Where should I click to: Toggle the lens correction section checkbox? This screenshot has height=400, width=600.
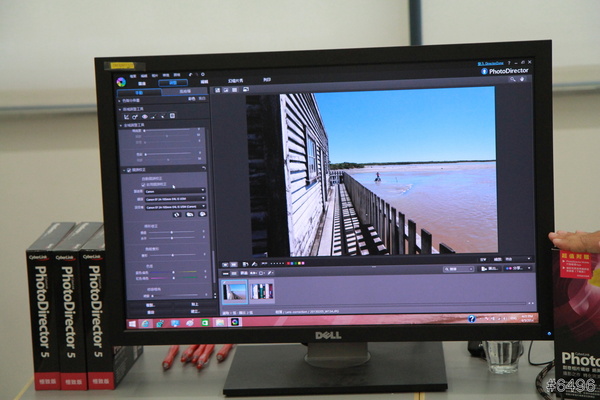(129, 170)
